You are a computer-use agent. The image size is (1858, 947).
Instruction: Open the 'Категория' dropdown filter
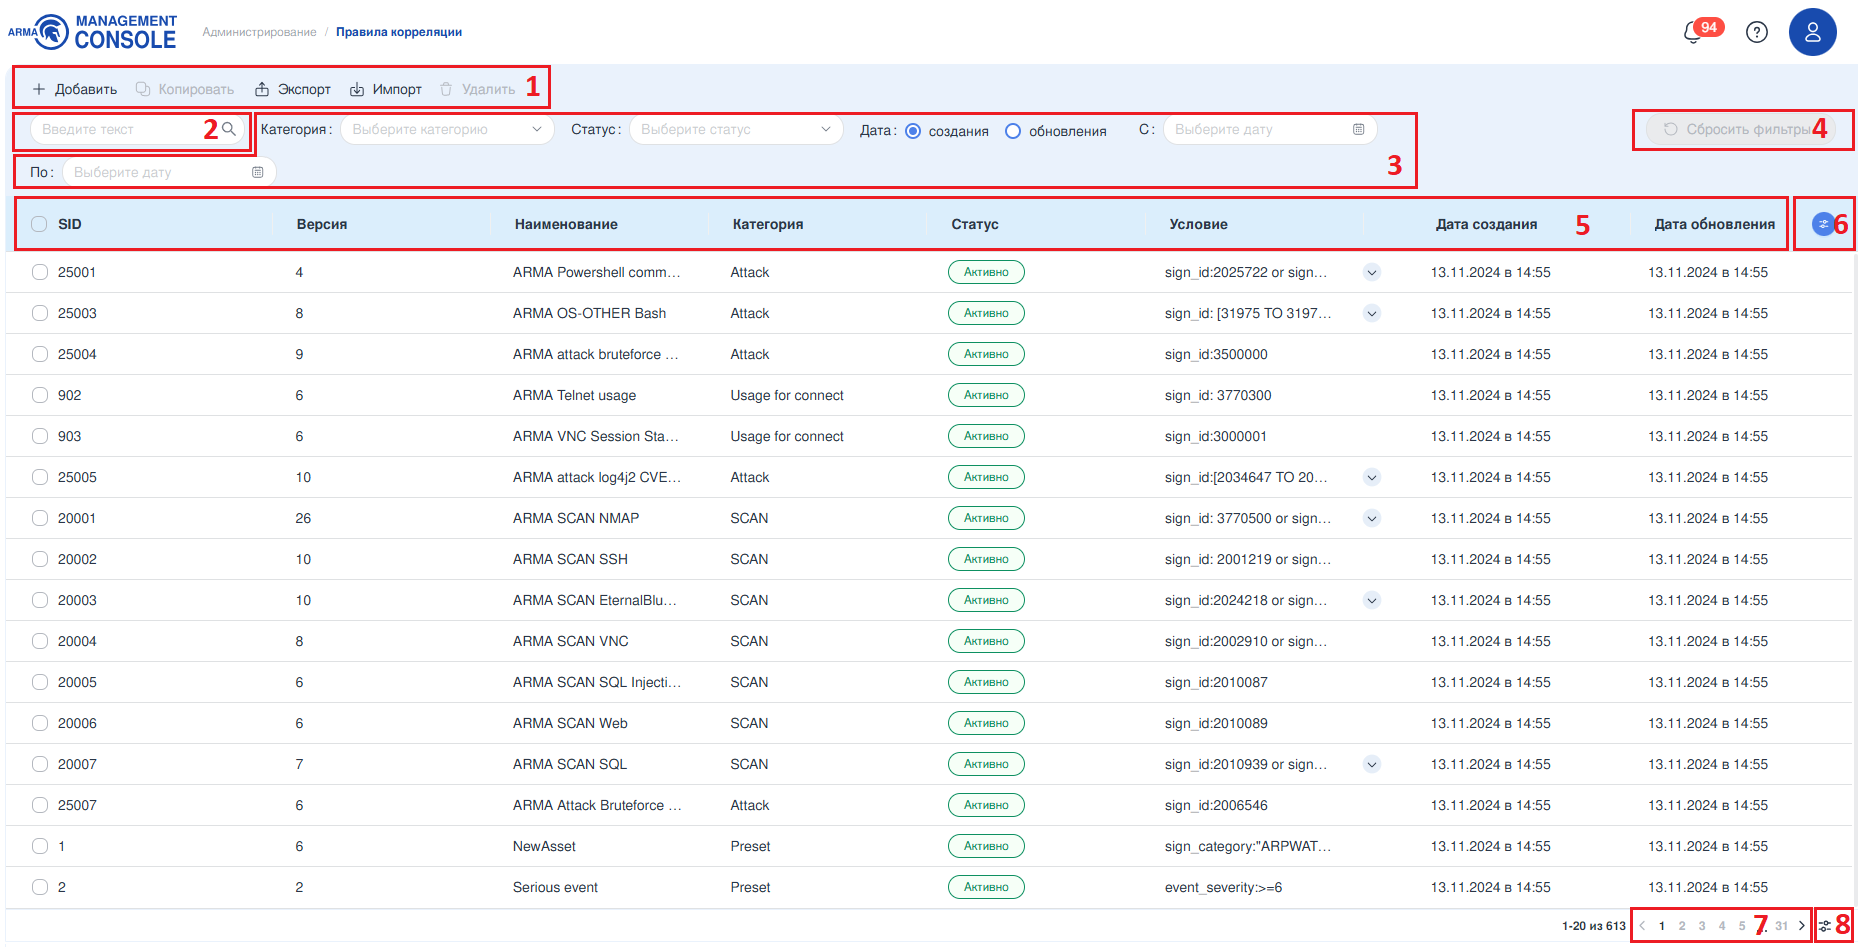coord(446,130)
